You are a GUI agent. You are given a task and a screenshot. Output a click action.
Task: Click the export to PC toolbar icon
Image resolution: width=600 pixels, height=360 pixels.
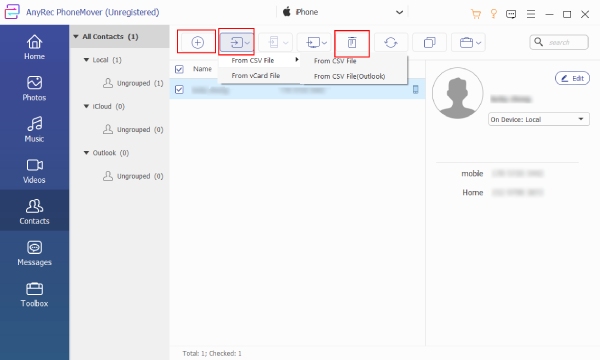coord(313,42)
